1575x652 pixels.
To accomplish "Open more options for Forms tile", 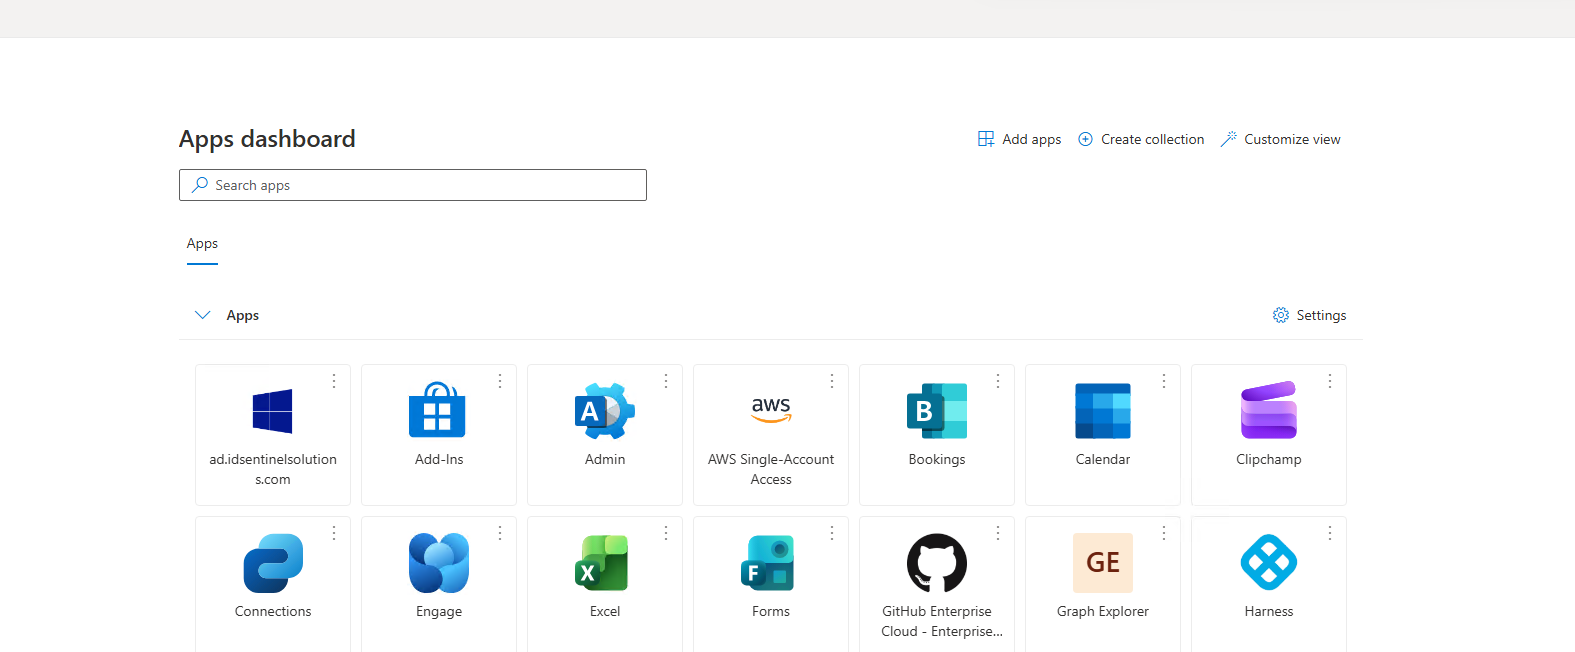I will coord(832,533).
